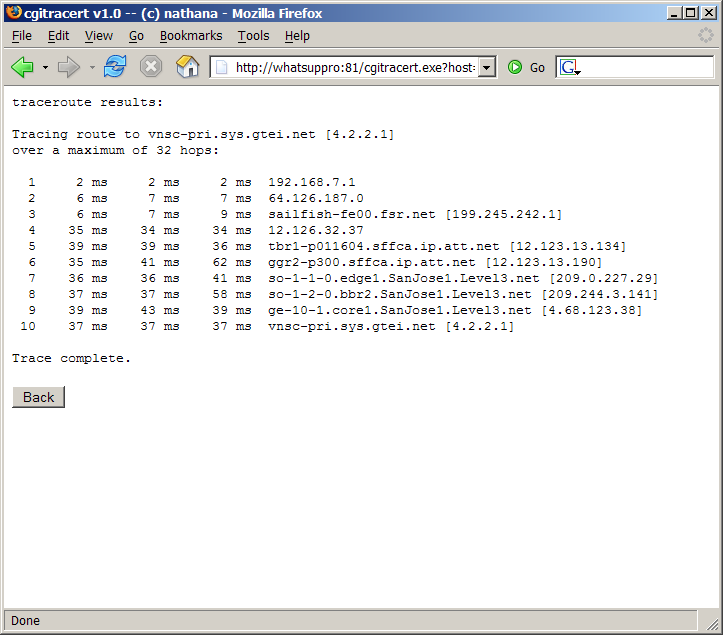
Task: Open the Tools menu
Action: (x=253, y=36)
